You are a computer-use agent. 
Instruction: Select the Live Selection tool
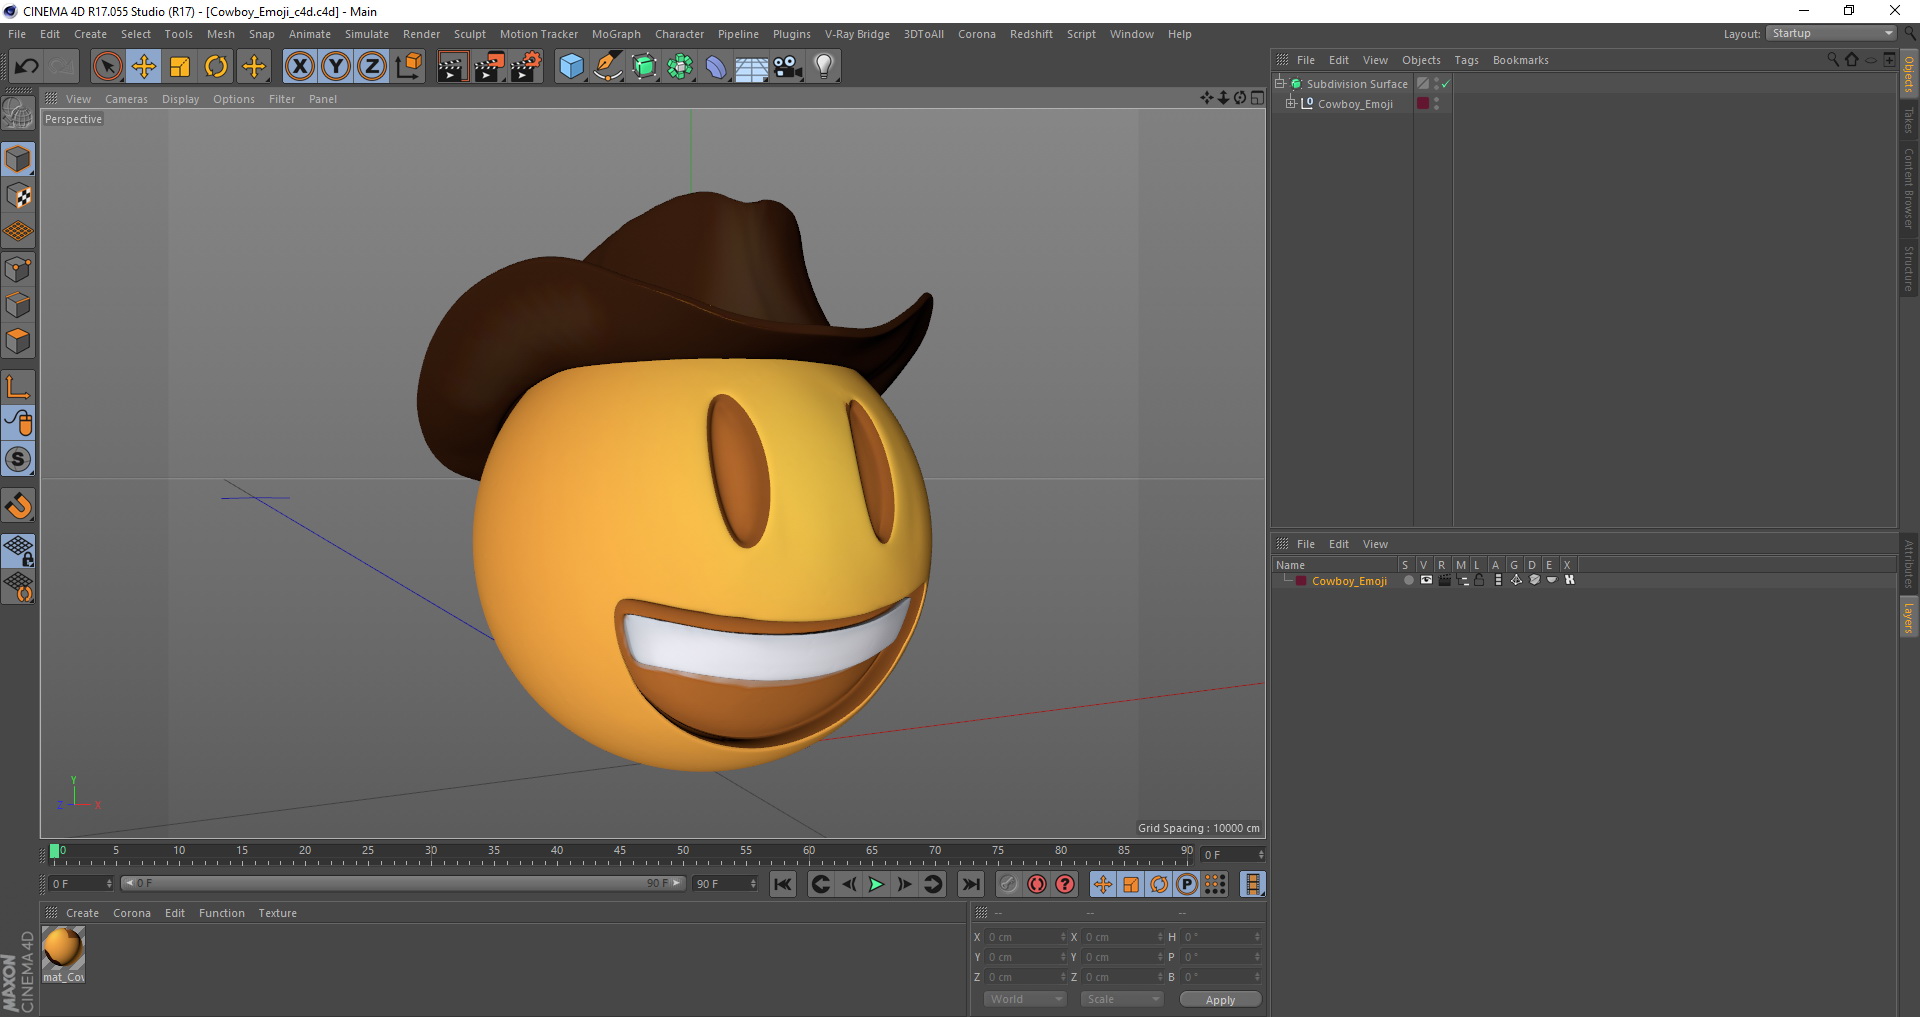point(107,67)
